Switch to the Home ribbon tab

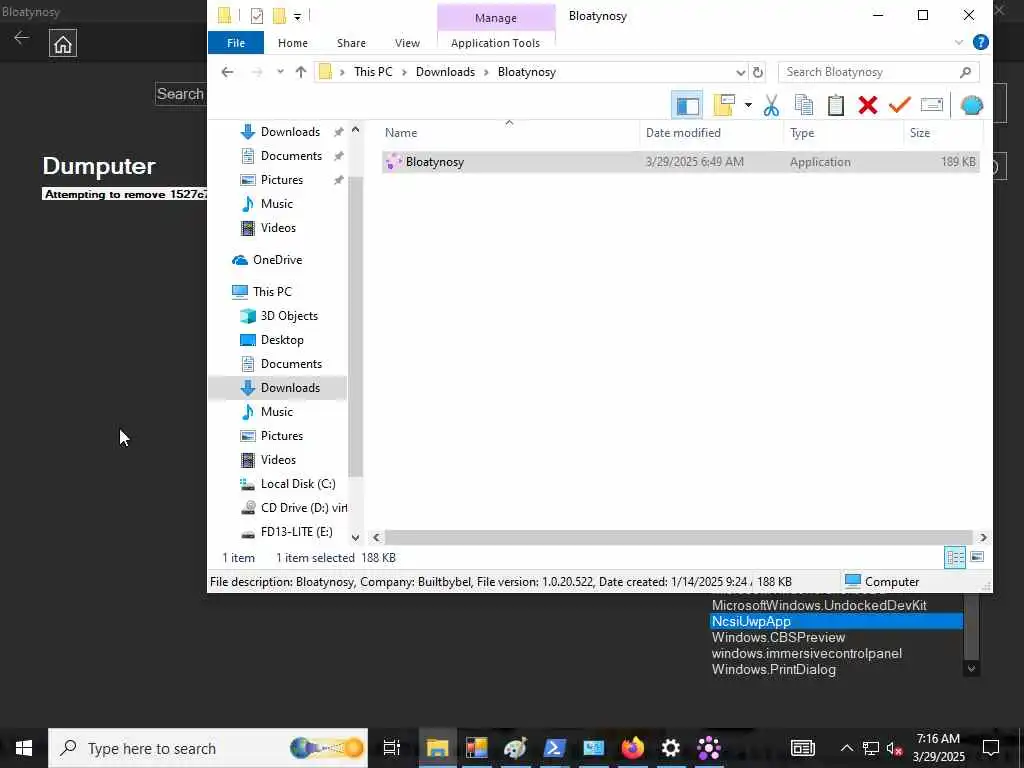[293, 43]
